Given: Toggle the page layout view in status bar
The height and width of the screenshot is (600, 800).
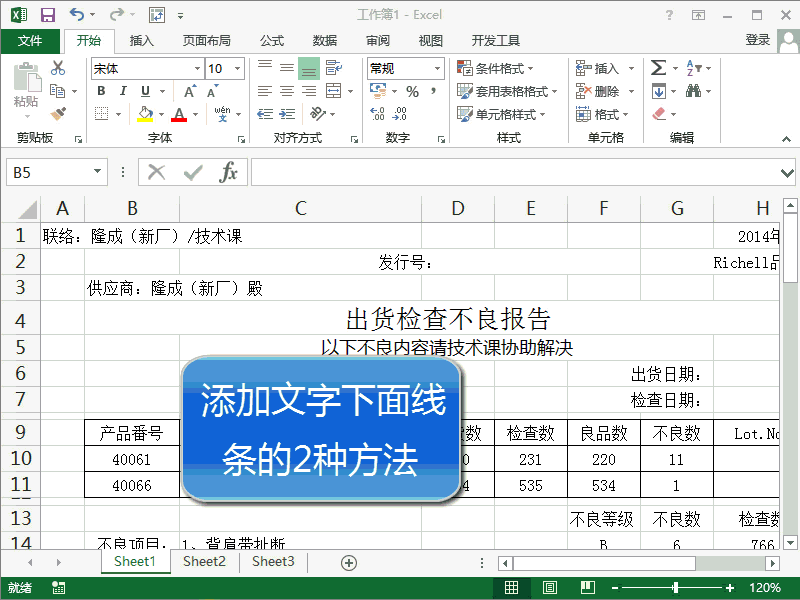Looking at the screenshot, I should coord(549,587).
